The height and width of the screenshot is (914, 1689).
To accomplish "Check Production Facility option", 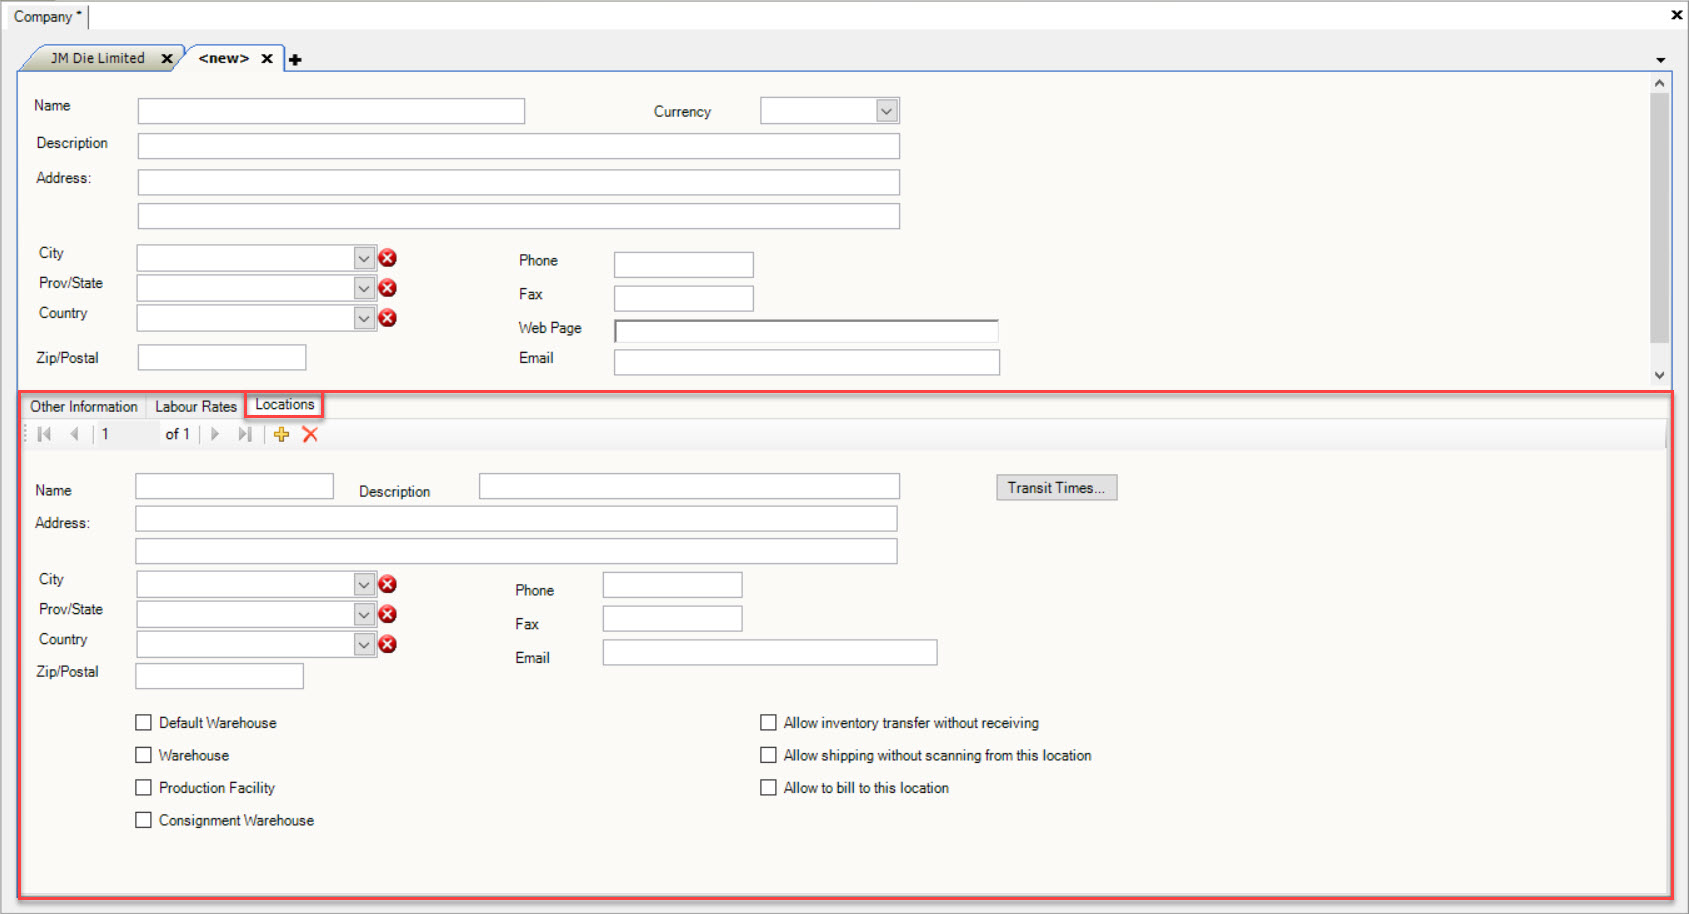I will click(144, 788).
